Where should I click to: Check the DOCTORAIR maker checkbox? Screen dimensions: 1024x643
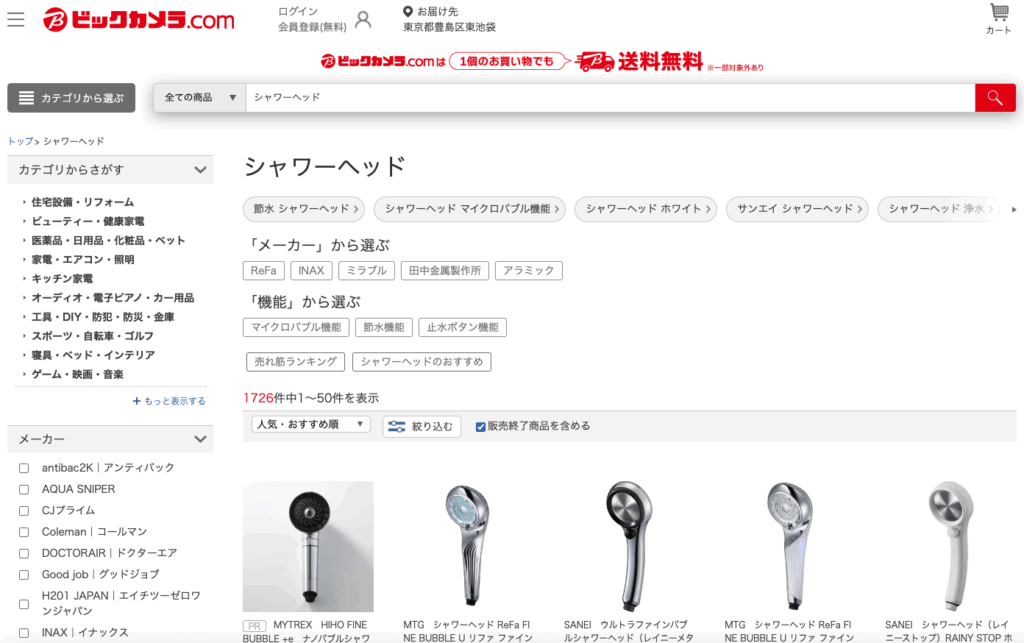(x=24, y=554)
